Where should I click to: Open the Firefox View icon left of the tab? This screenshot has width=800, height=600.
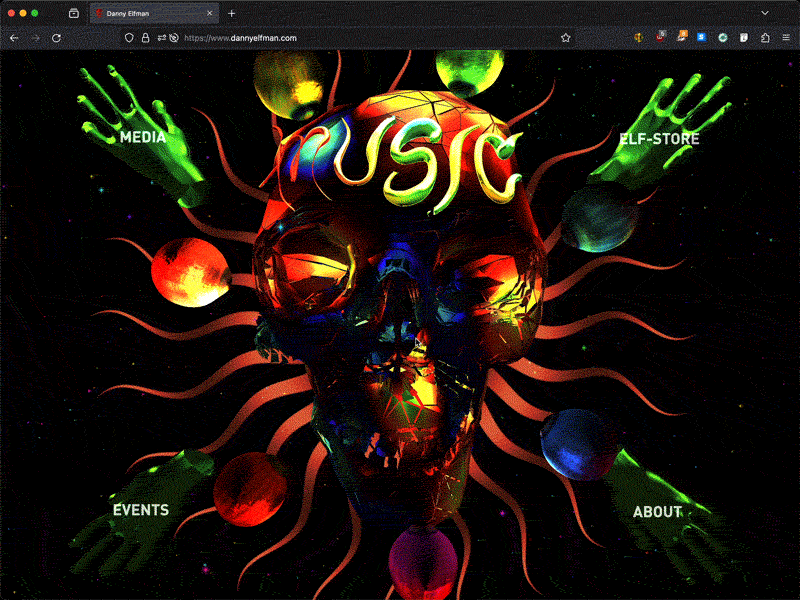point(74,14)
